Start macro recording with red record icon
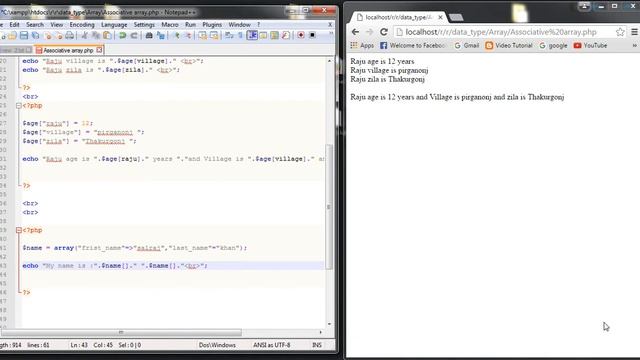 point(301,36)
